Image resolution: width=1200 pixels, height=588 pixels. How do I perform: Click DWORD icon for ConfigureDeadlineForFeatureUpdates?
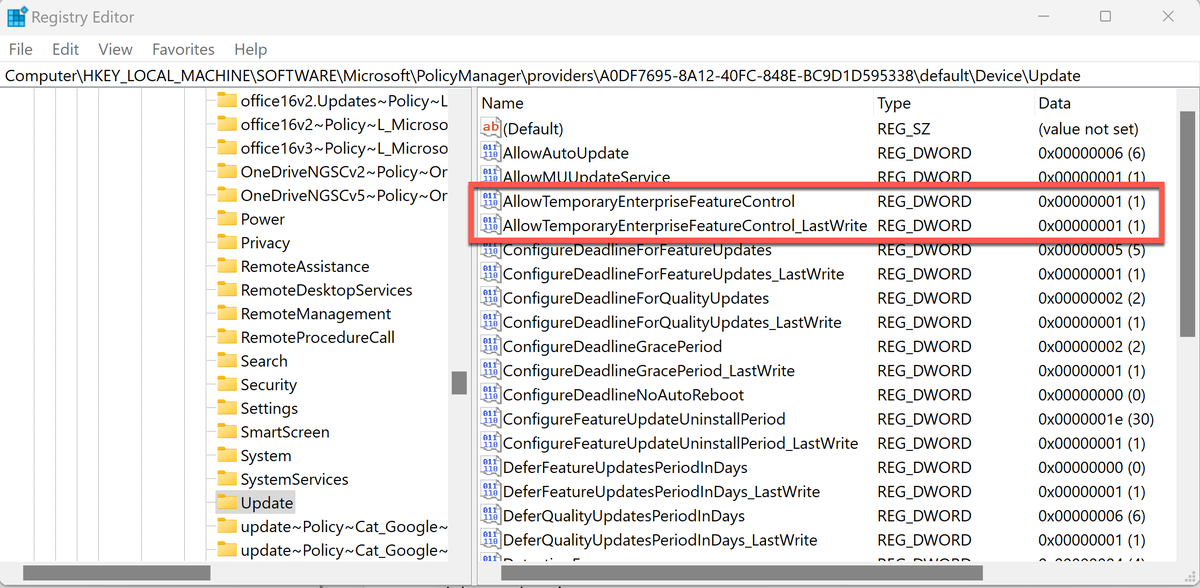pos(491,250)
